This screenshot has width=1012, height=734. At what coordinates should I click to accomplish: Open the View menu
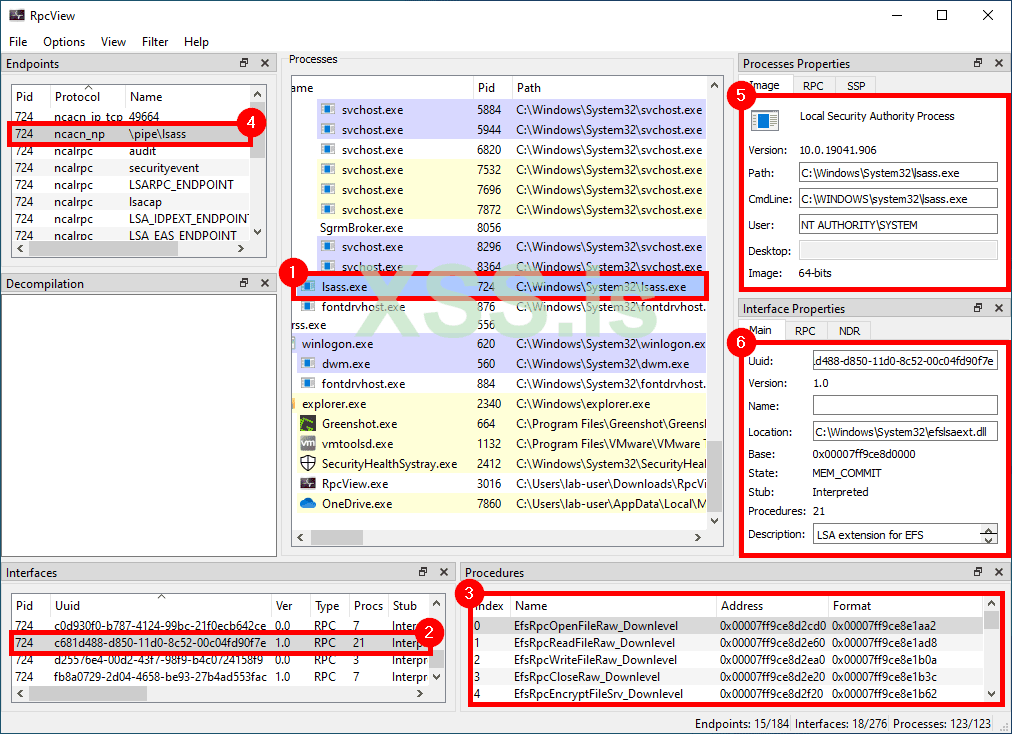(x=113, y=42)
